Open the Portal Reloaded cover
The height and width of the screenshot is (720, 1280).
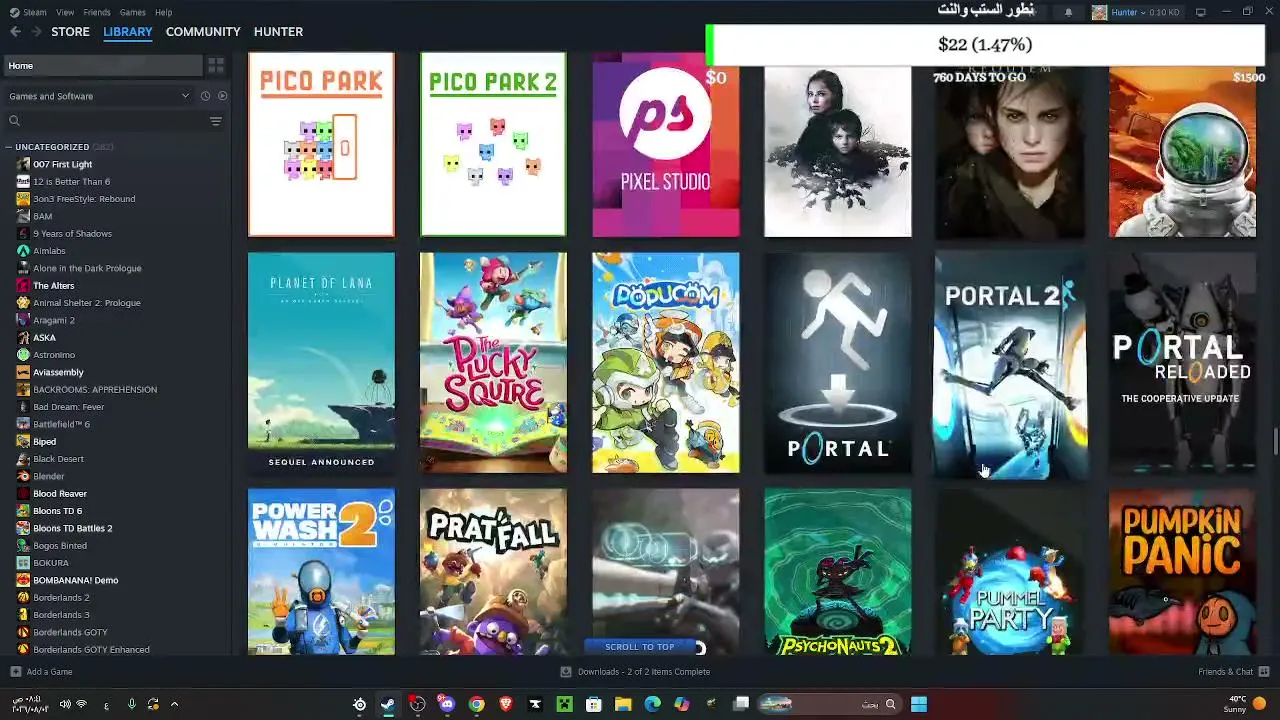point(1182,362)
